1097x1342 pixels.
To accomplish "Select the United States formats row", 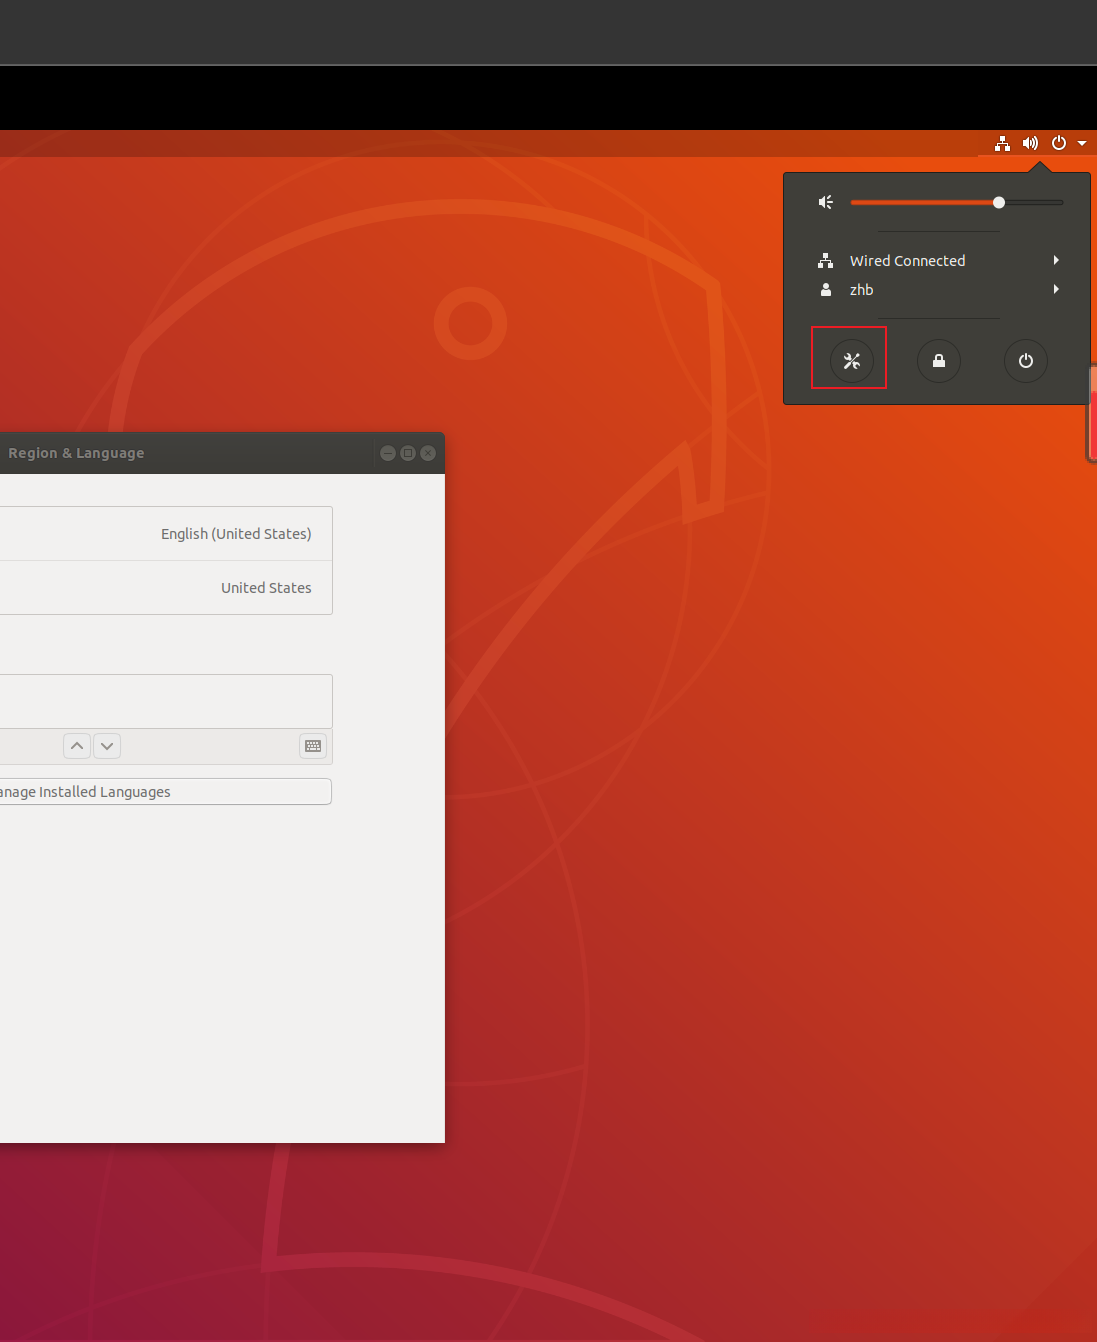I will 166,588.
